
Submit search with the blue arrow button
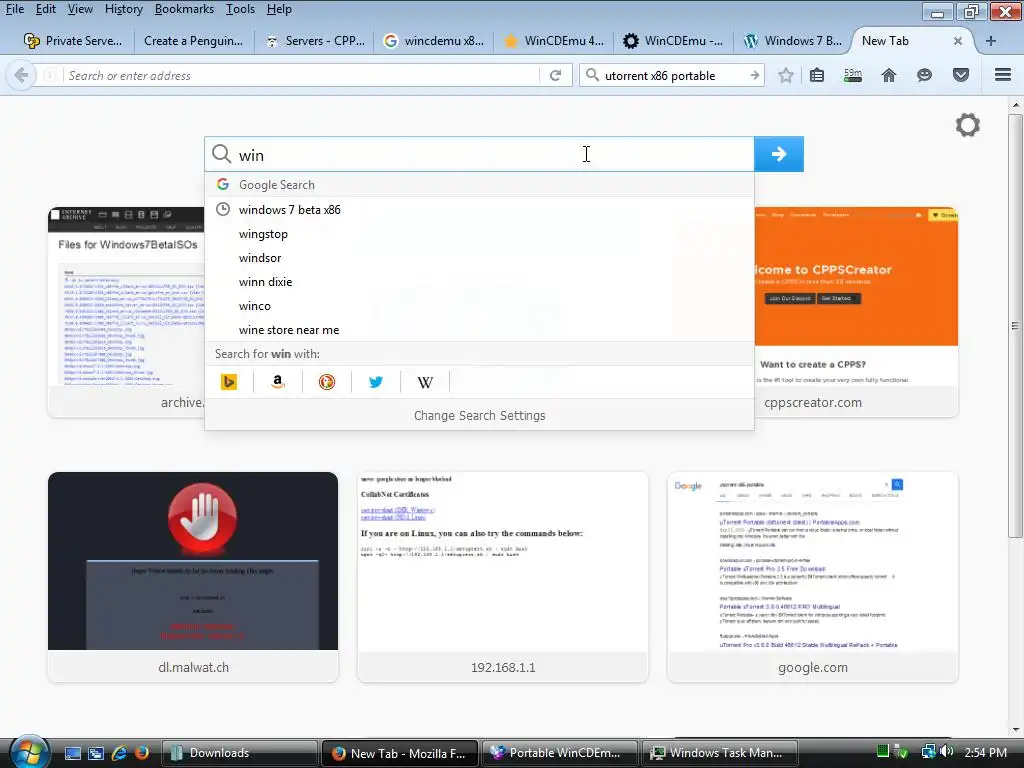pos(778,154)
